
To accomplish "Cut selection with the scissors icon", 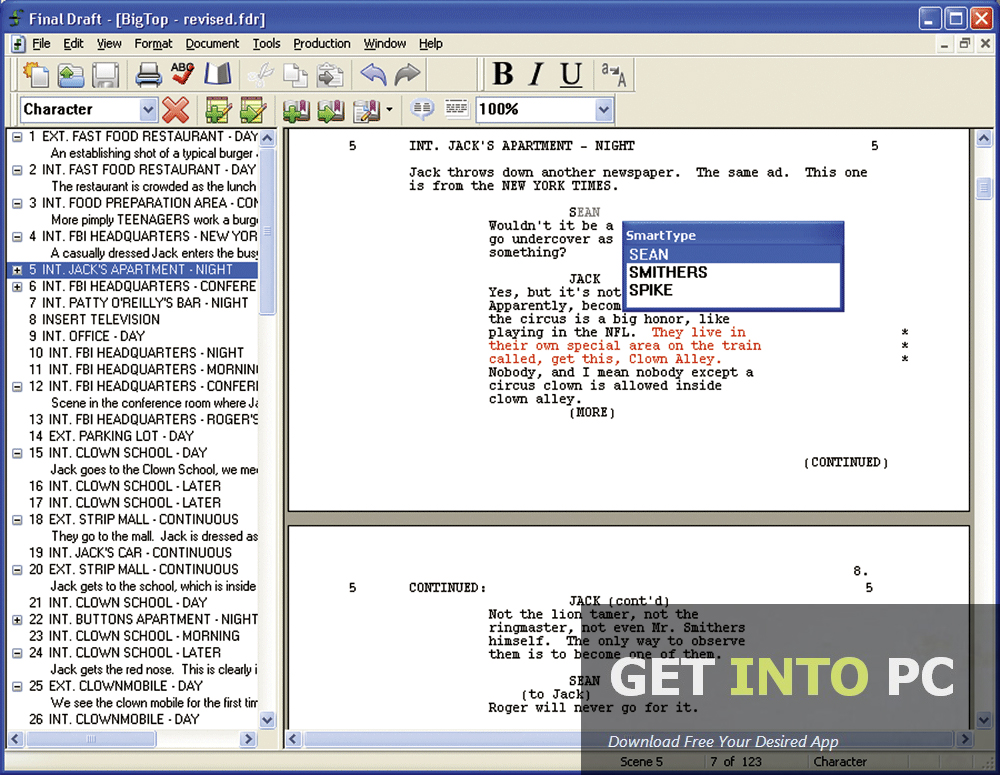I will coord(260,75).
